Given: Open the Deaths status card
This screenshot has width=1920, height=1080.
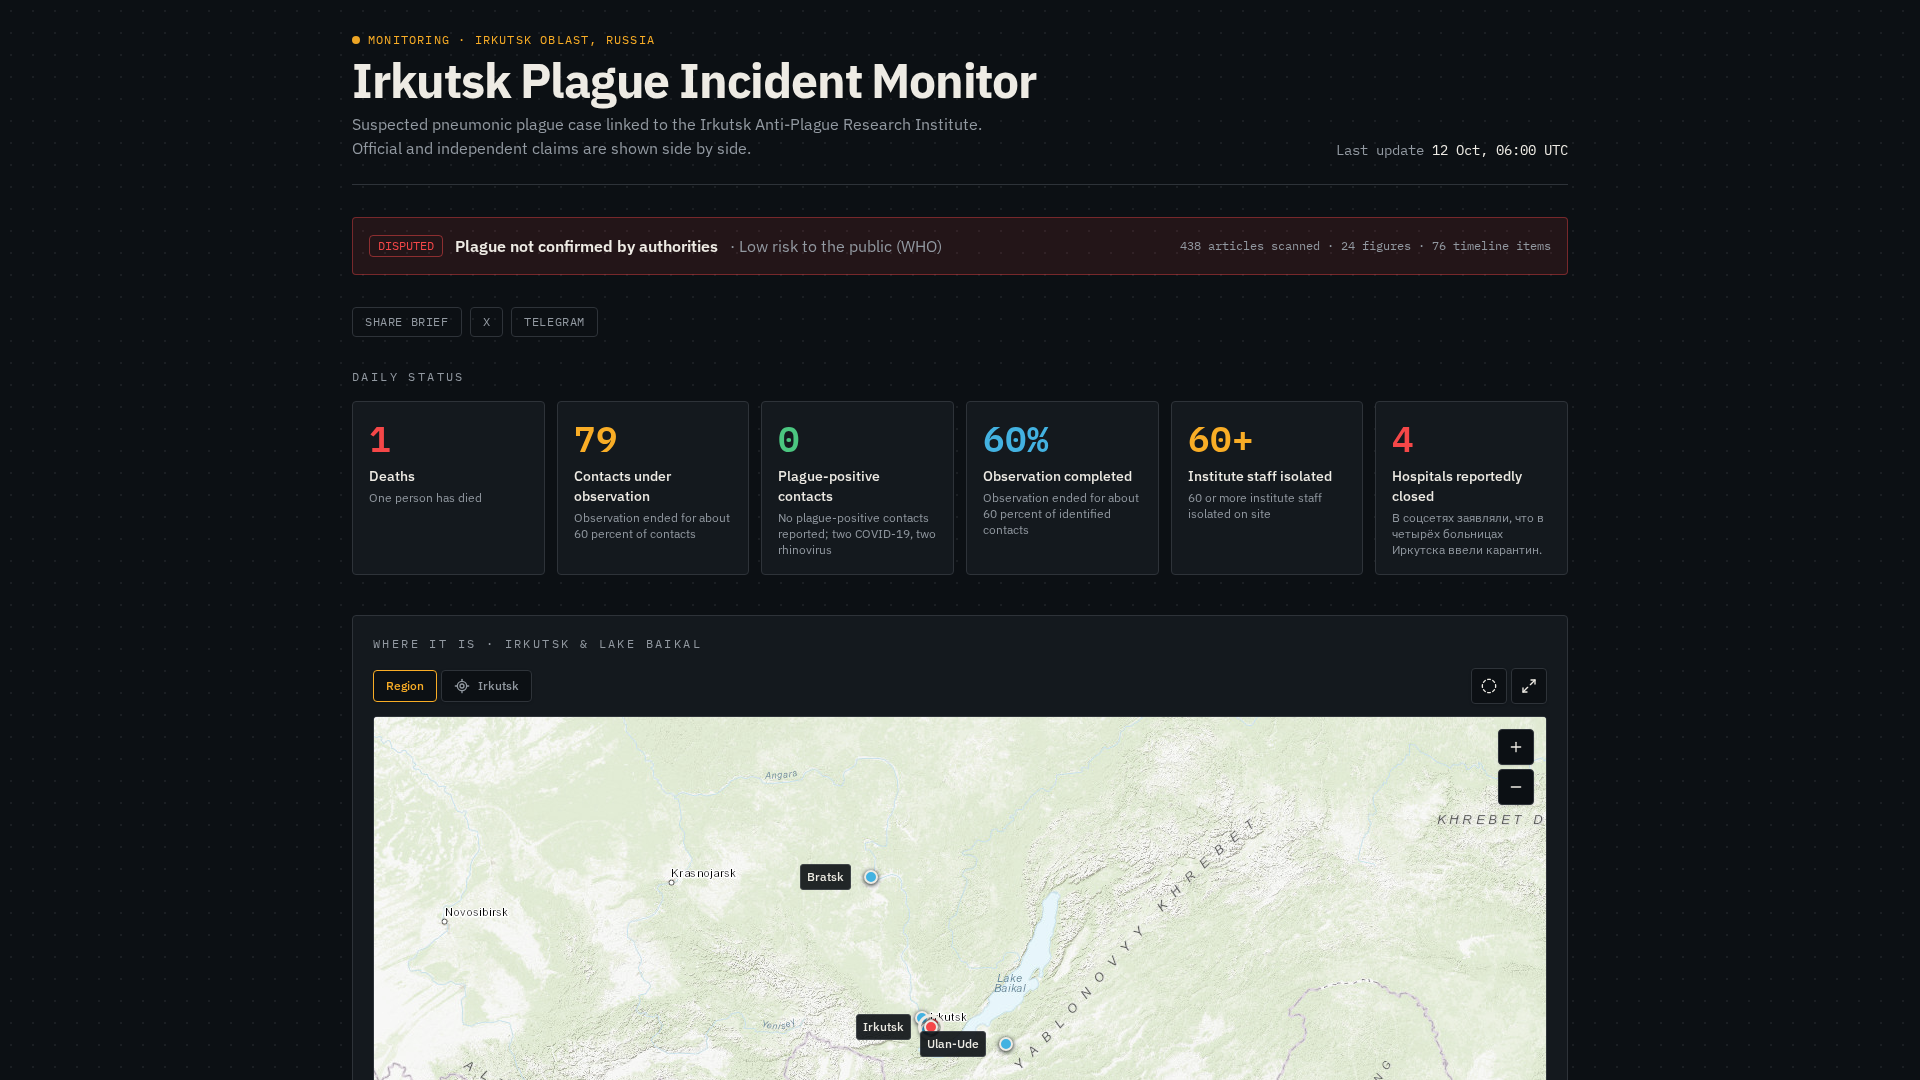Looking at the screenshot, I should pyautogui.click(x=448, y=488).
